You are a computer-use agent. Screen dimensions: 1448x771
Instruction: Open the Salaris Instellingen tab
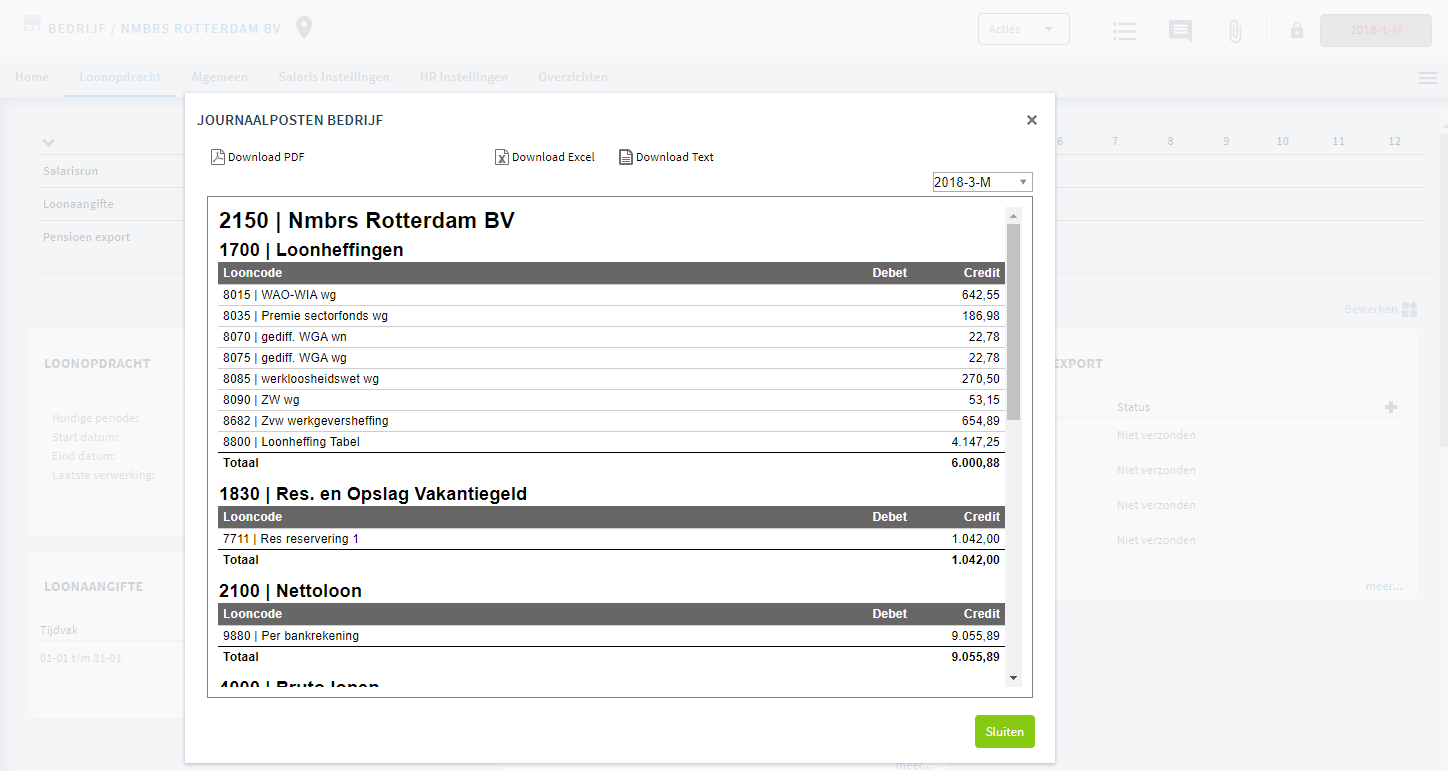tap(334, 77)
